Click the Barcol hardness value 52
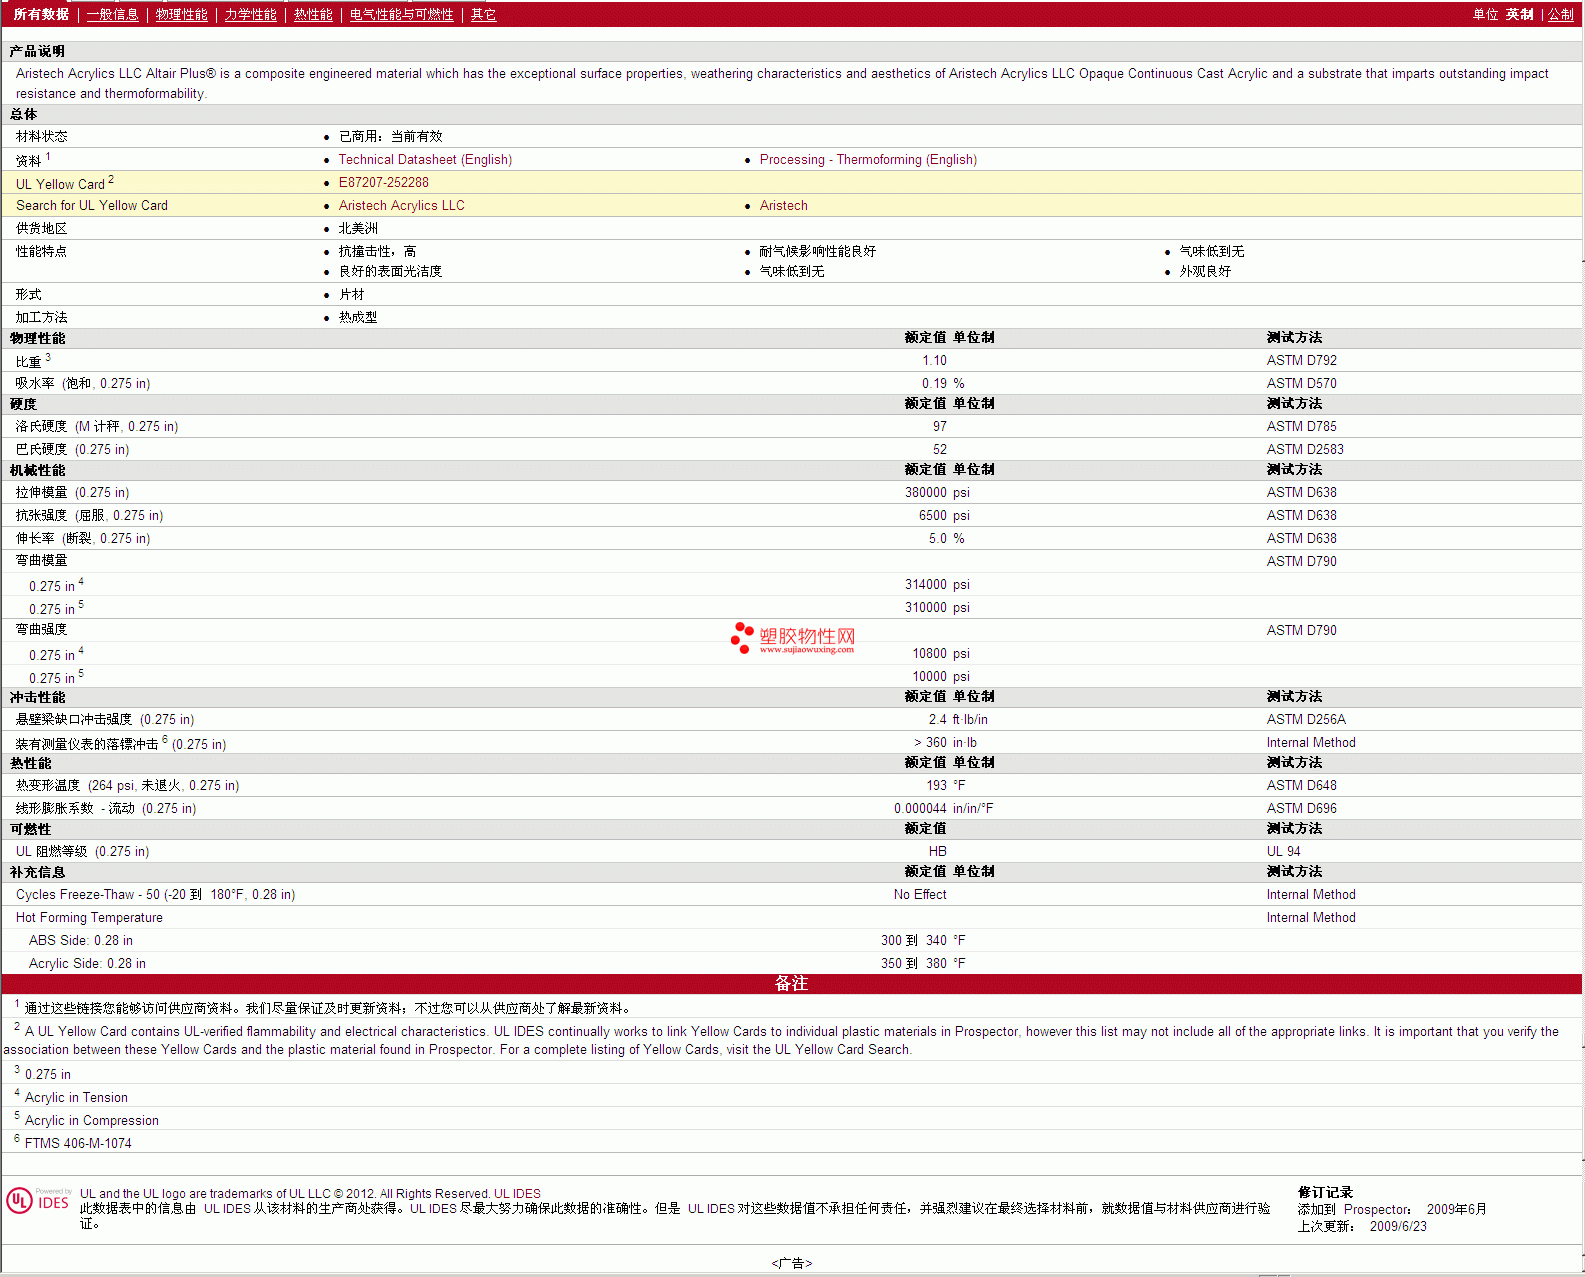1585x1277 pixels. coord(939,449)
